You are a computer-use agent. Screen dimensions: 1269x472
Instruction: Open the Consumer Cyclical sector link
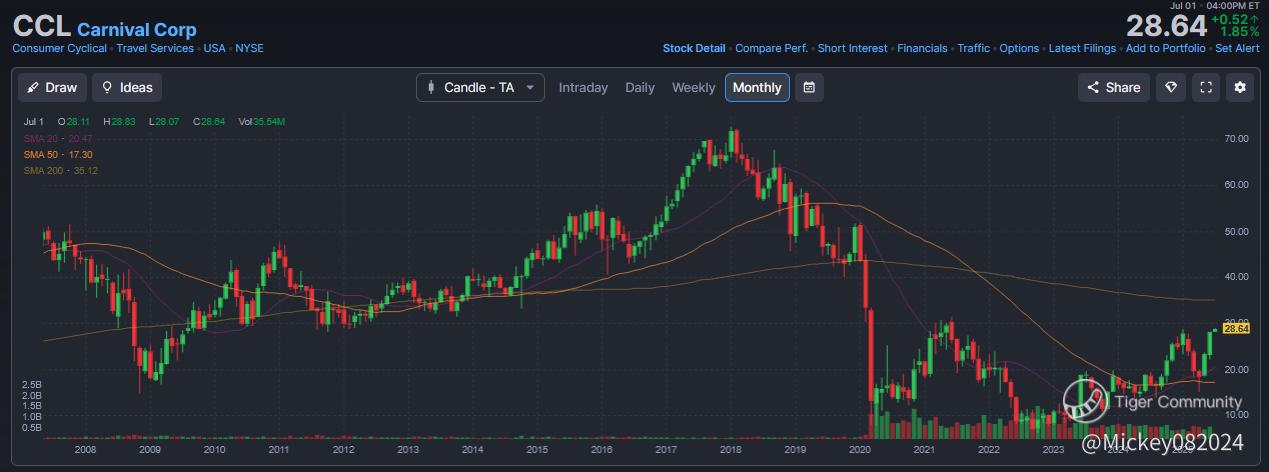click(59, 48)
